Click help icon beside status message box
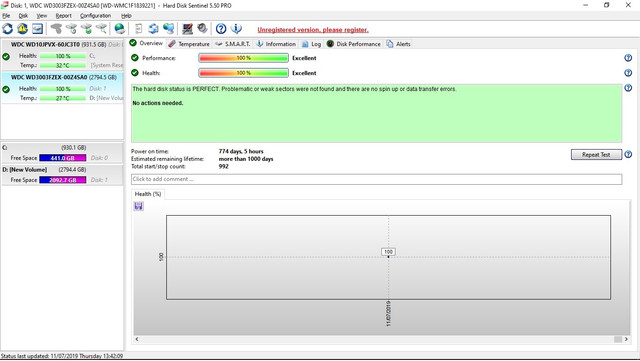This screenshot has width=640, height=361. (x=628, y=88)
